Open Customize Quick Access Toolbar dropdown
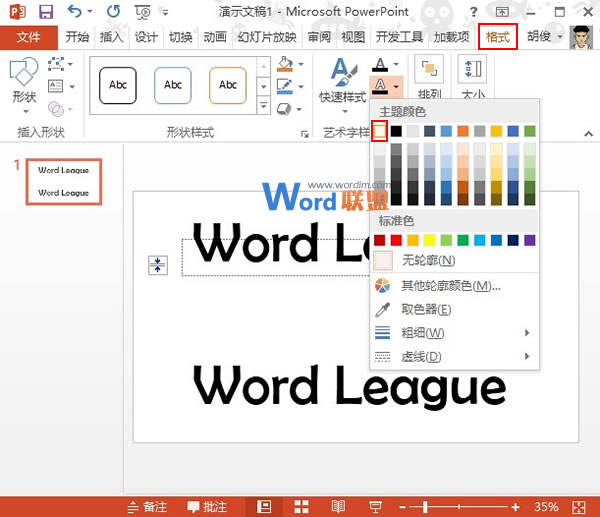The image size is (600, 517). tap(165, 12)
